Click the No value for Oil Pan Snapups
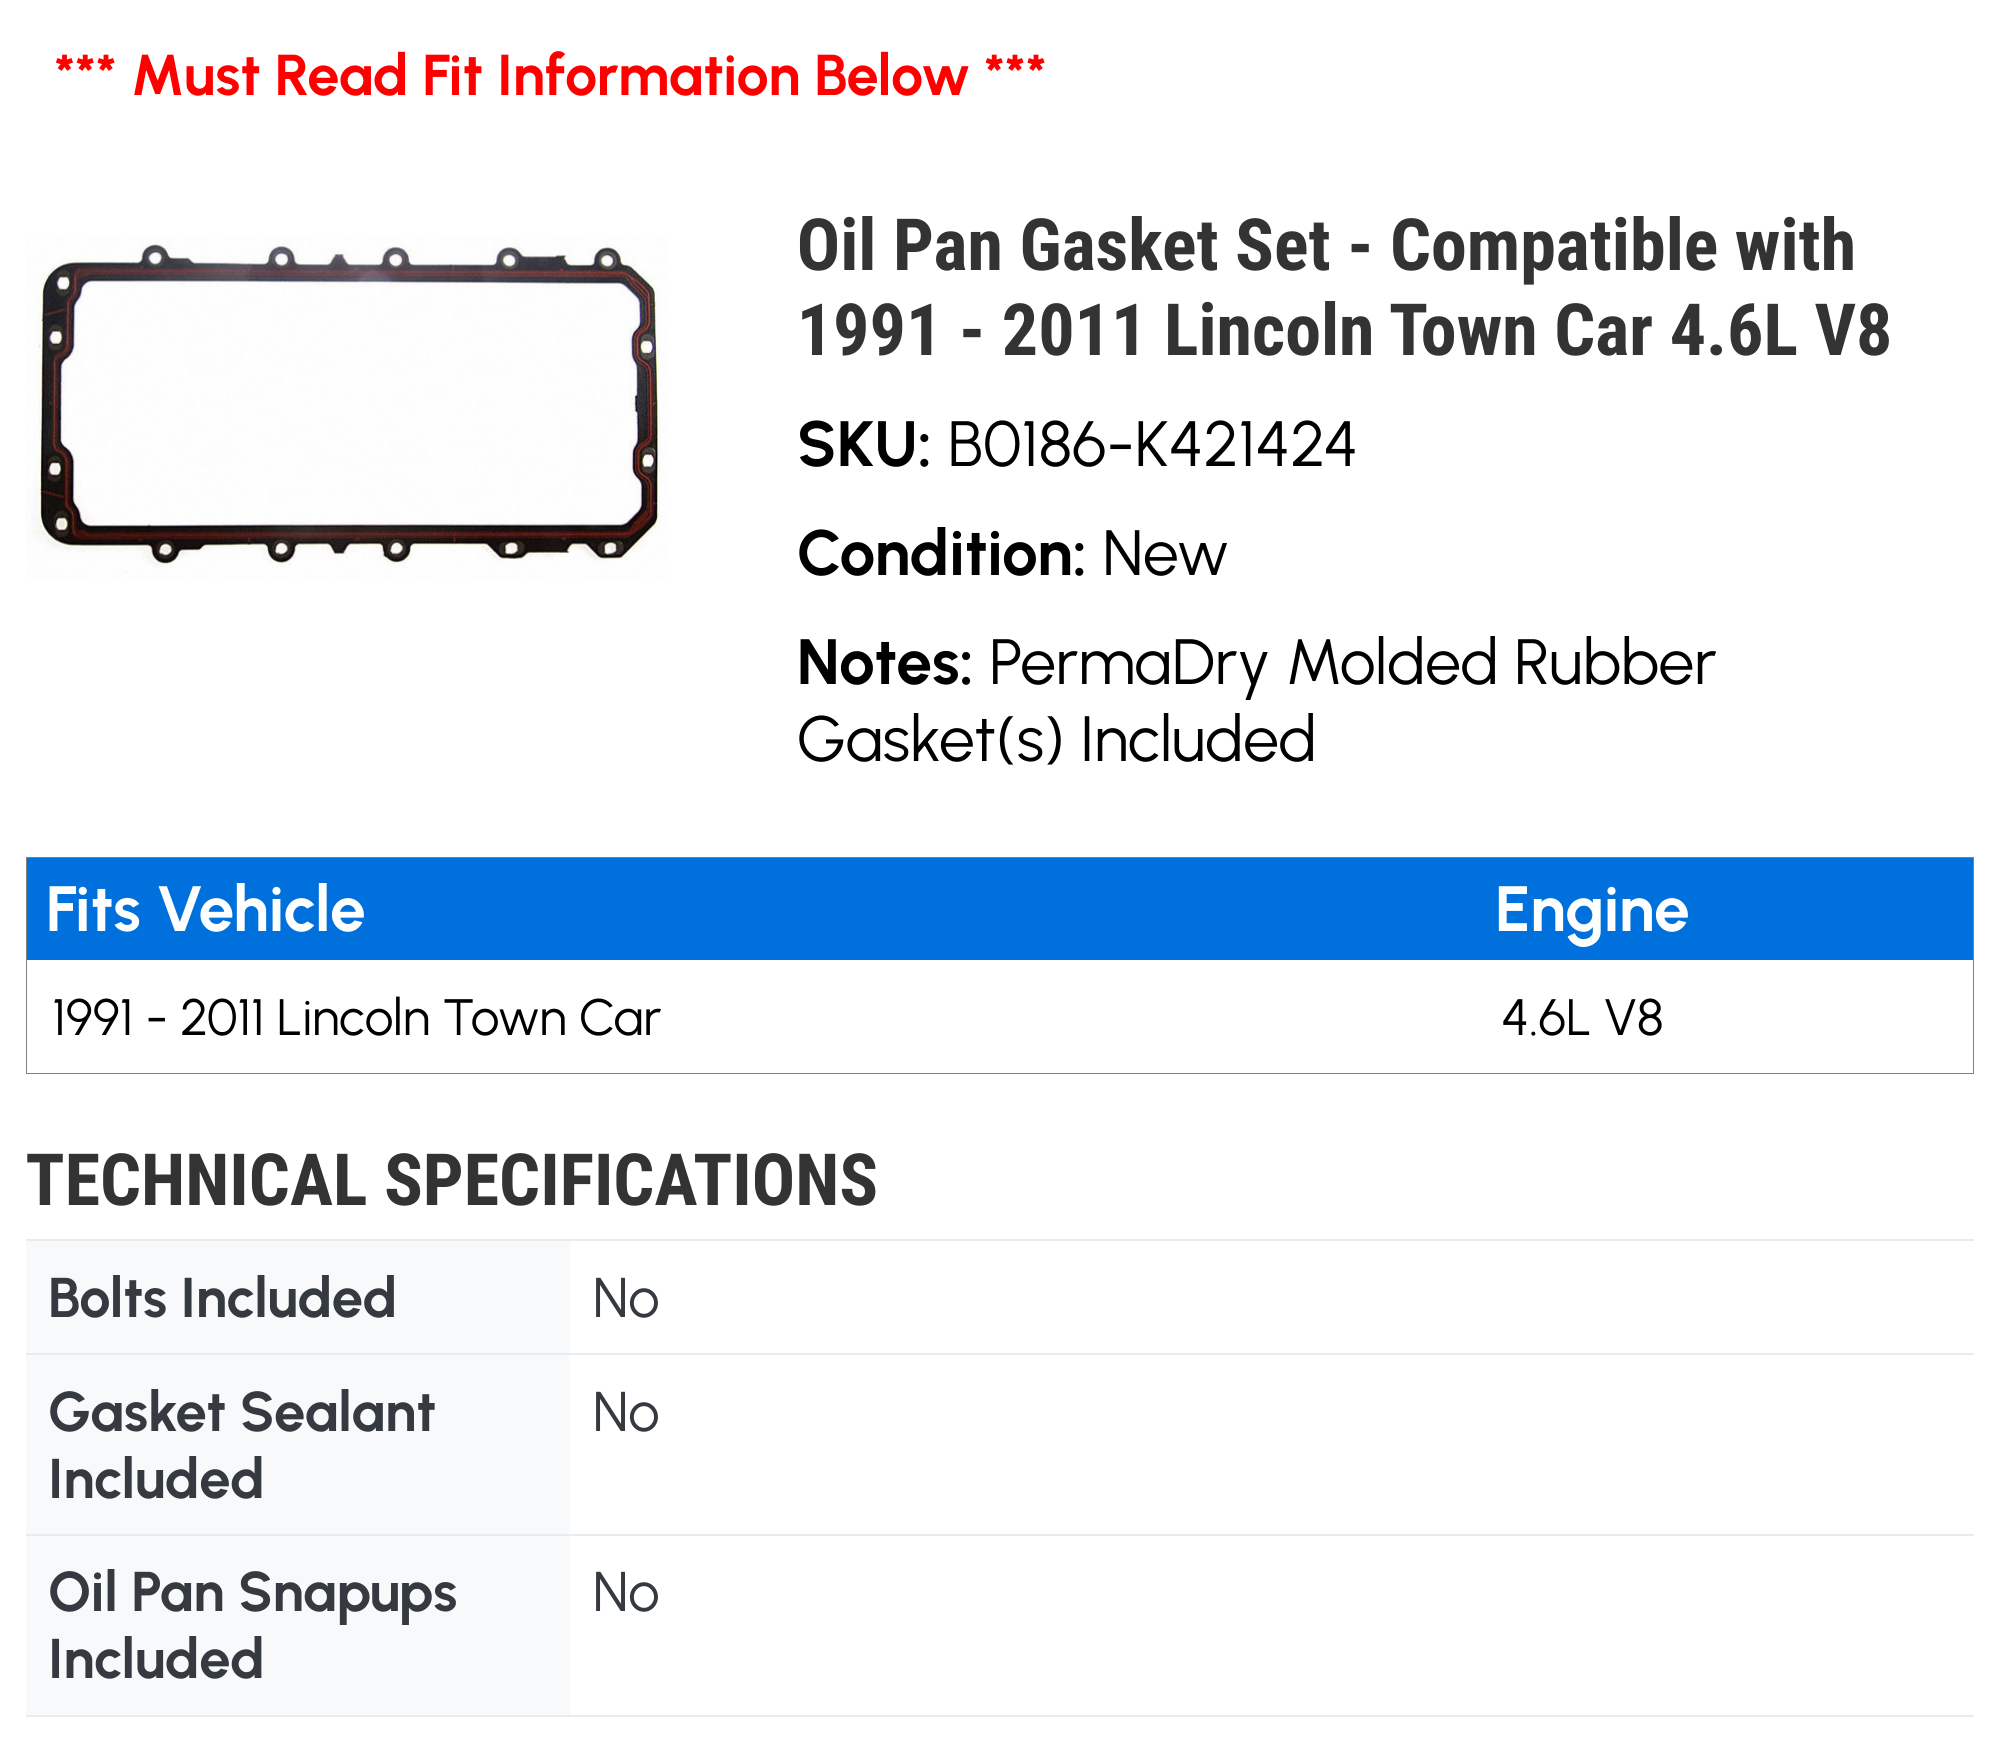This screenshot has height=1742, width=2000. point(625,1593)
